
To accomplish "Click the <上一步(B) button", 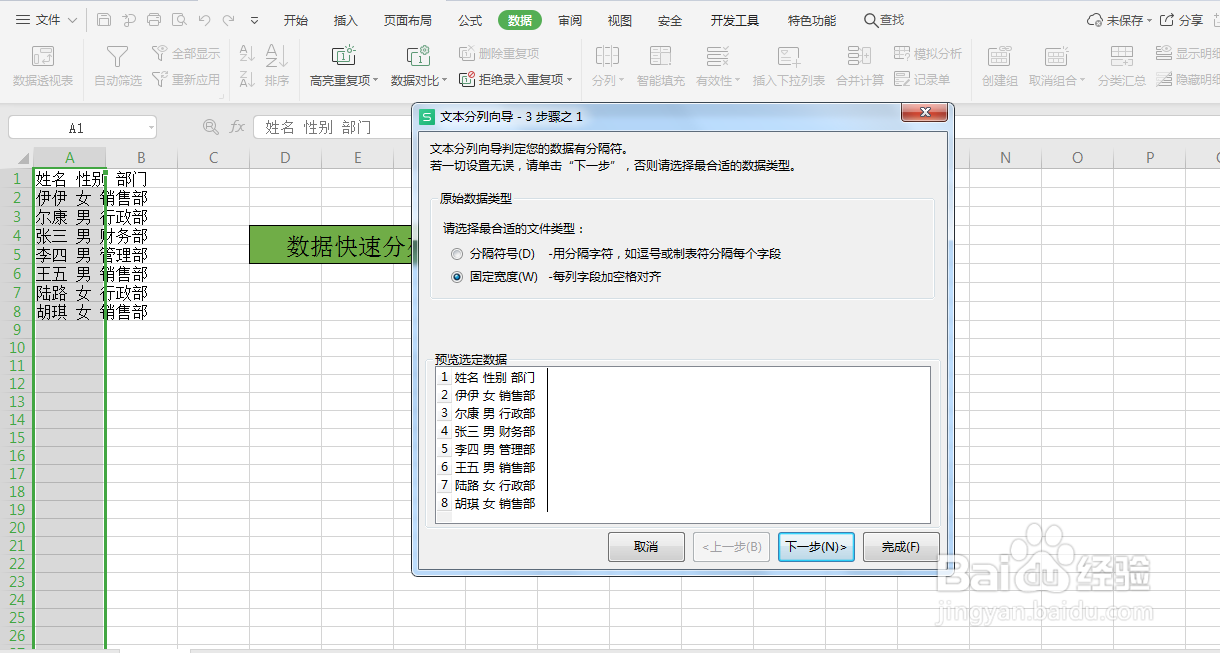I will click(731, 547).
